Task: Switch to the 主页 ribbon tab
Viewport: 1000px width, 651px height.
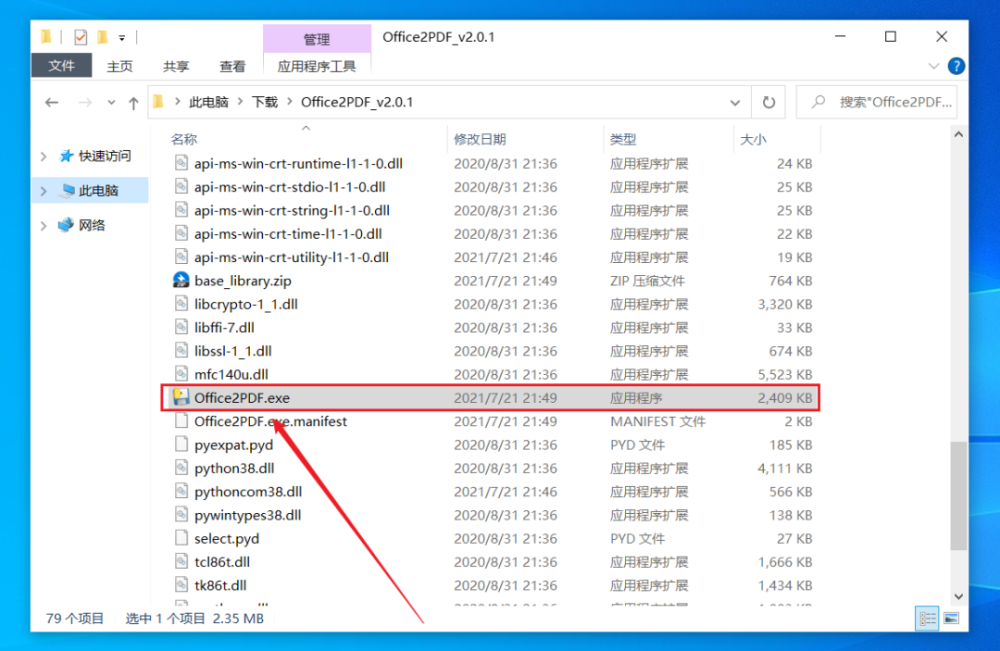Action: pyautogui.click(x=119, y=66)
